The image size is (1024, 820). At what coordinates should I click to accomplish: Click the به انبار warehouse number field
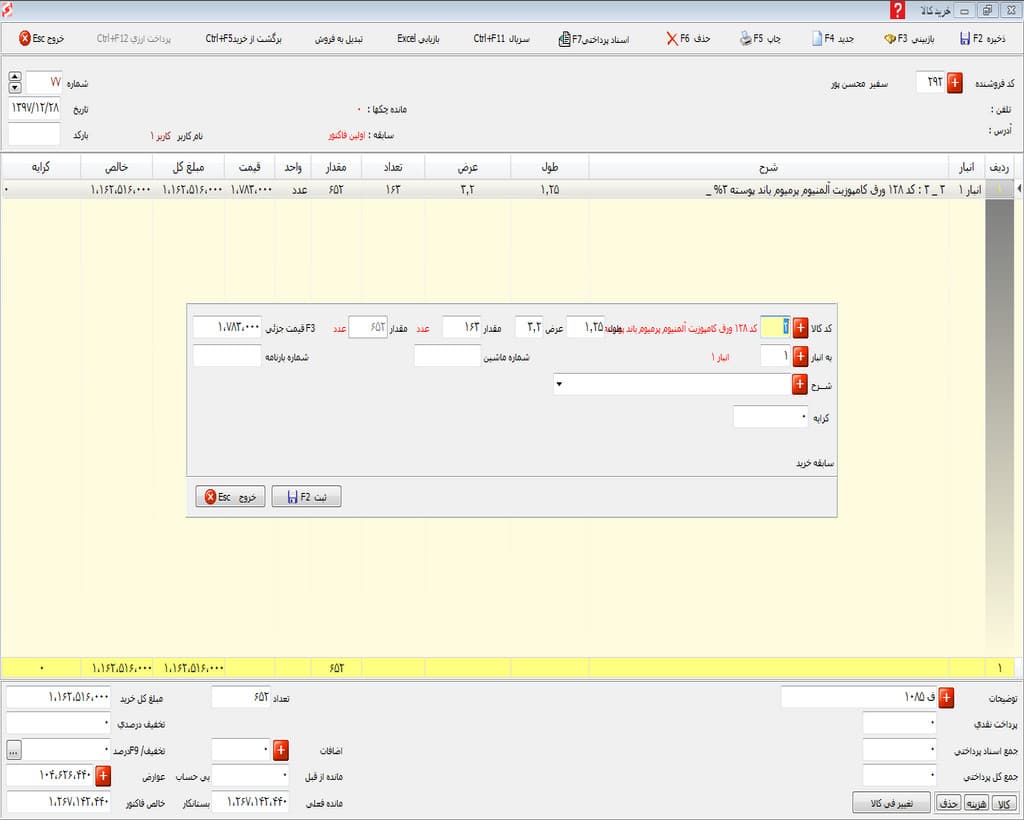776,356
